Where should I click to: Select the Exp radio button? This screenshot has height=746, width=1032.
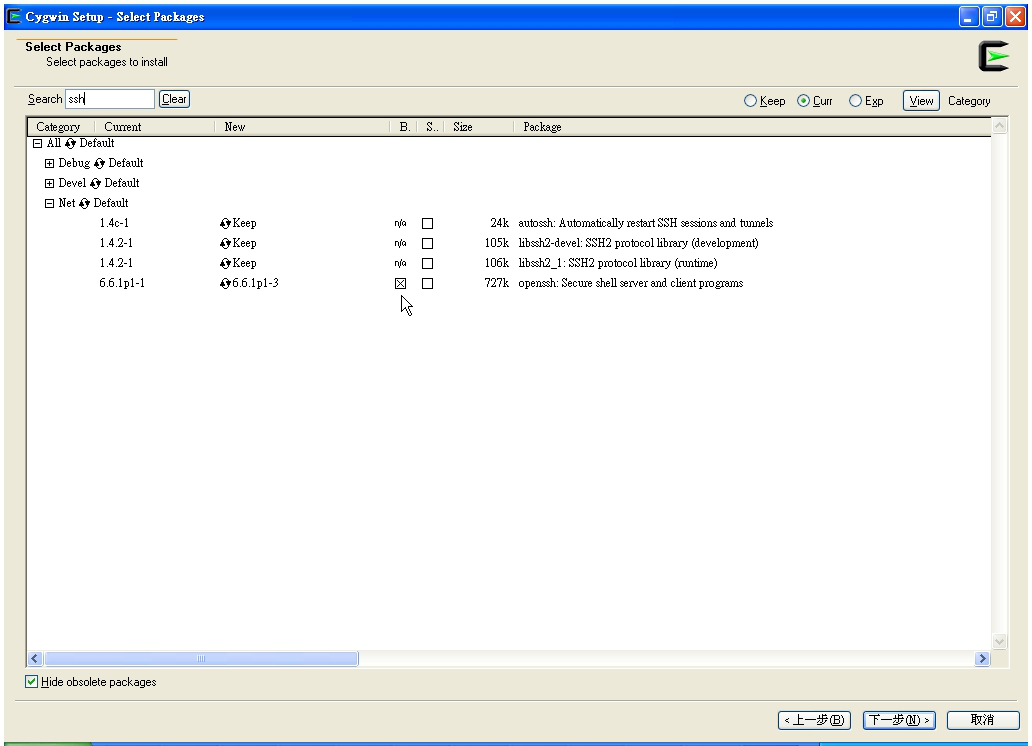pos(856,101)
